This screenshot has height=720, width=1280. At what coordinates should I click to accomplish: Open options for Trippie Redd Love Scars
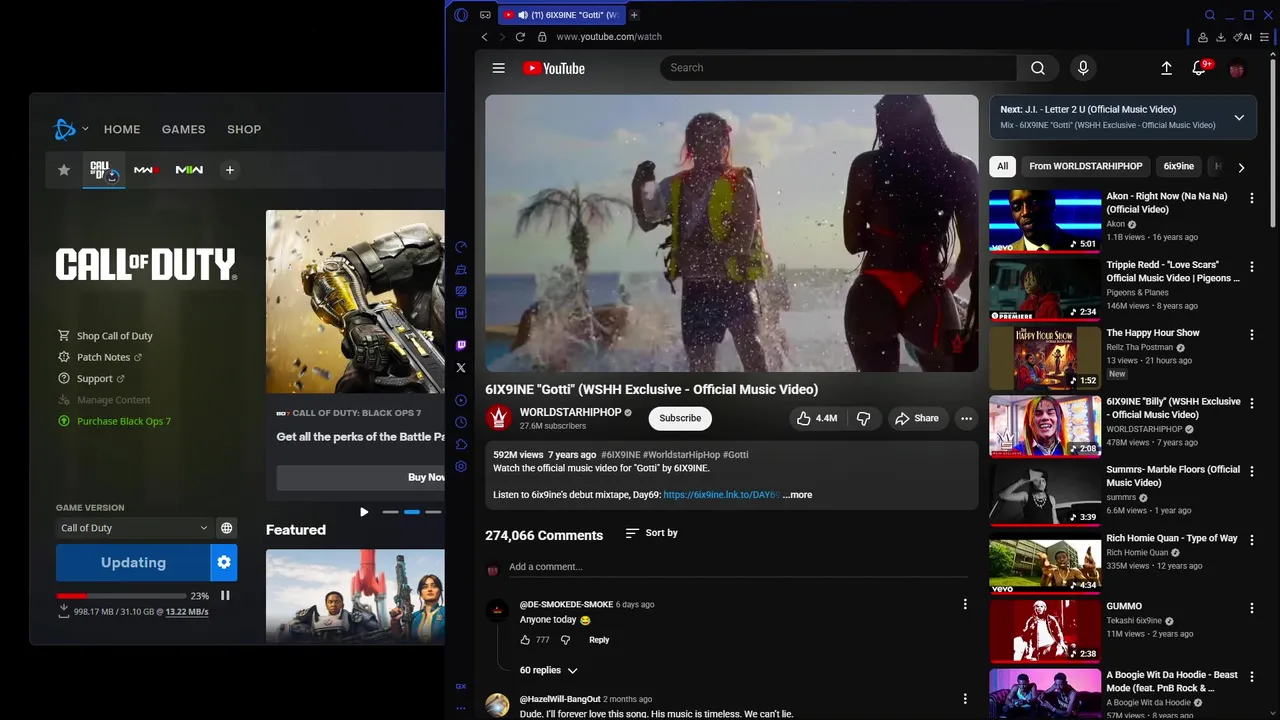click(1251, 267)
